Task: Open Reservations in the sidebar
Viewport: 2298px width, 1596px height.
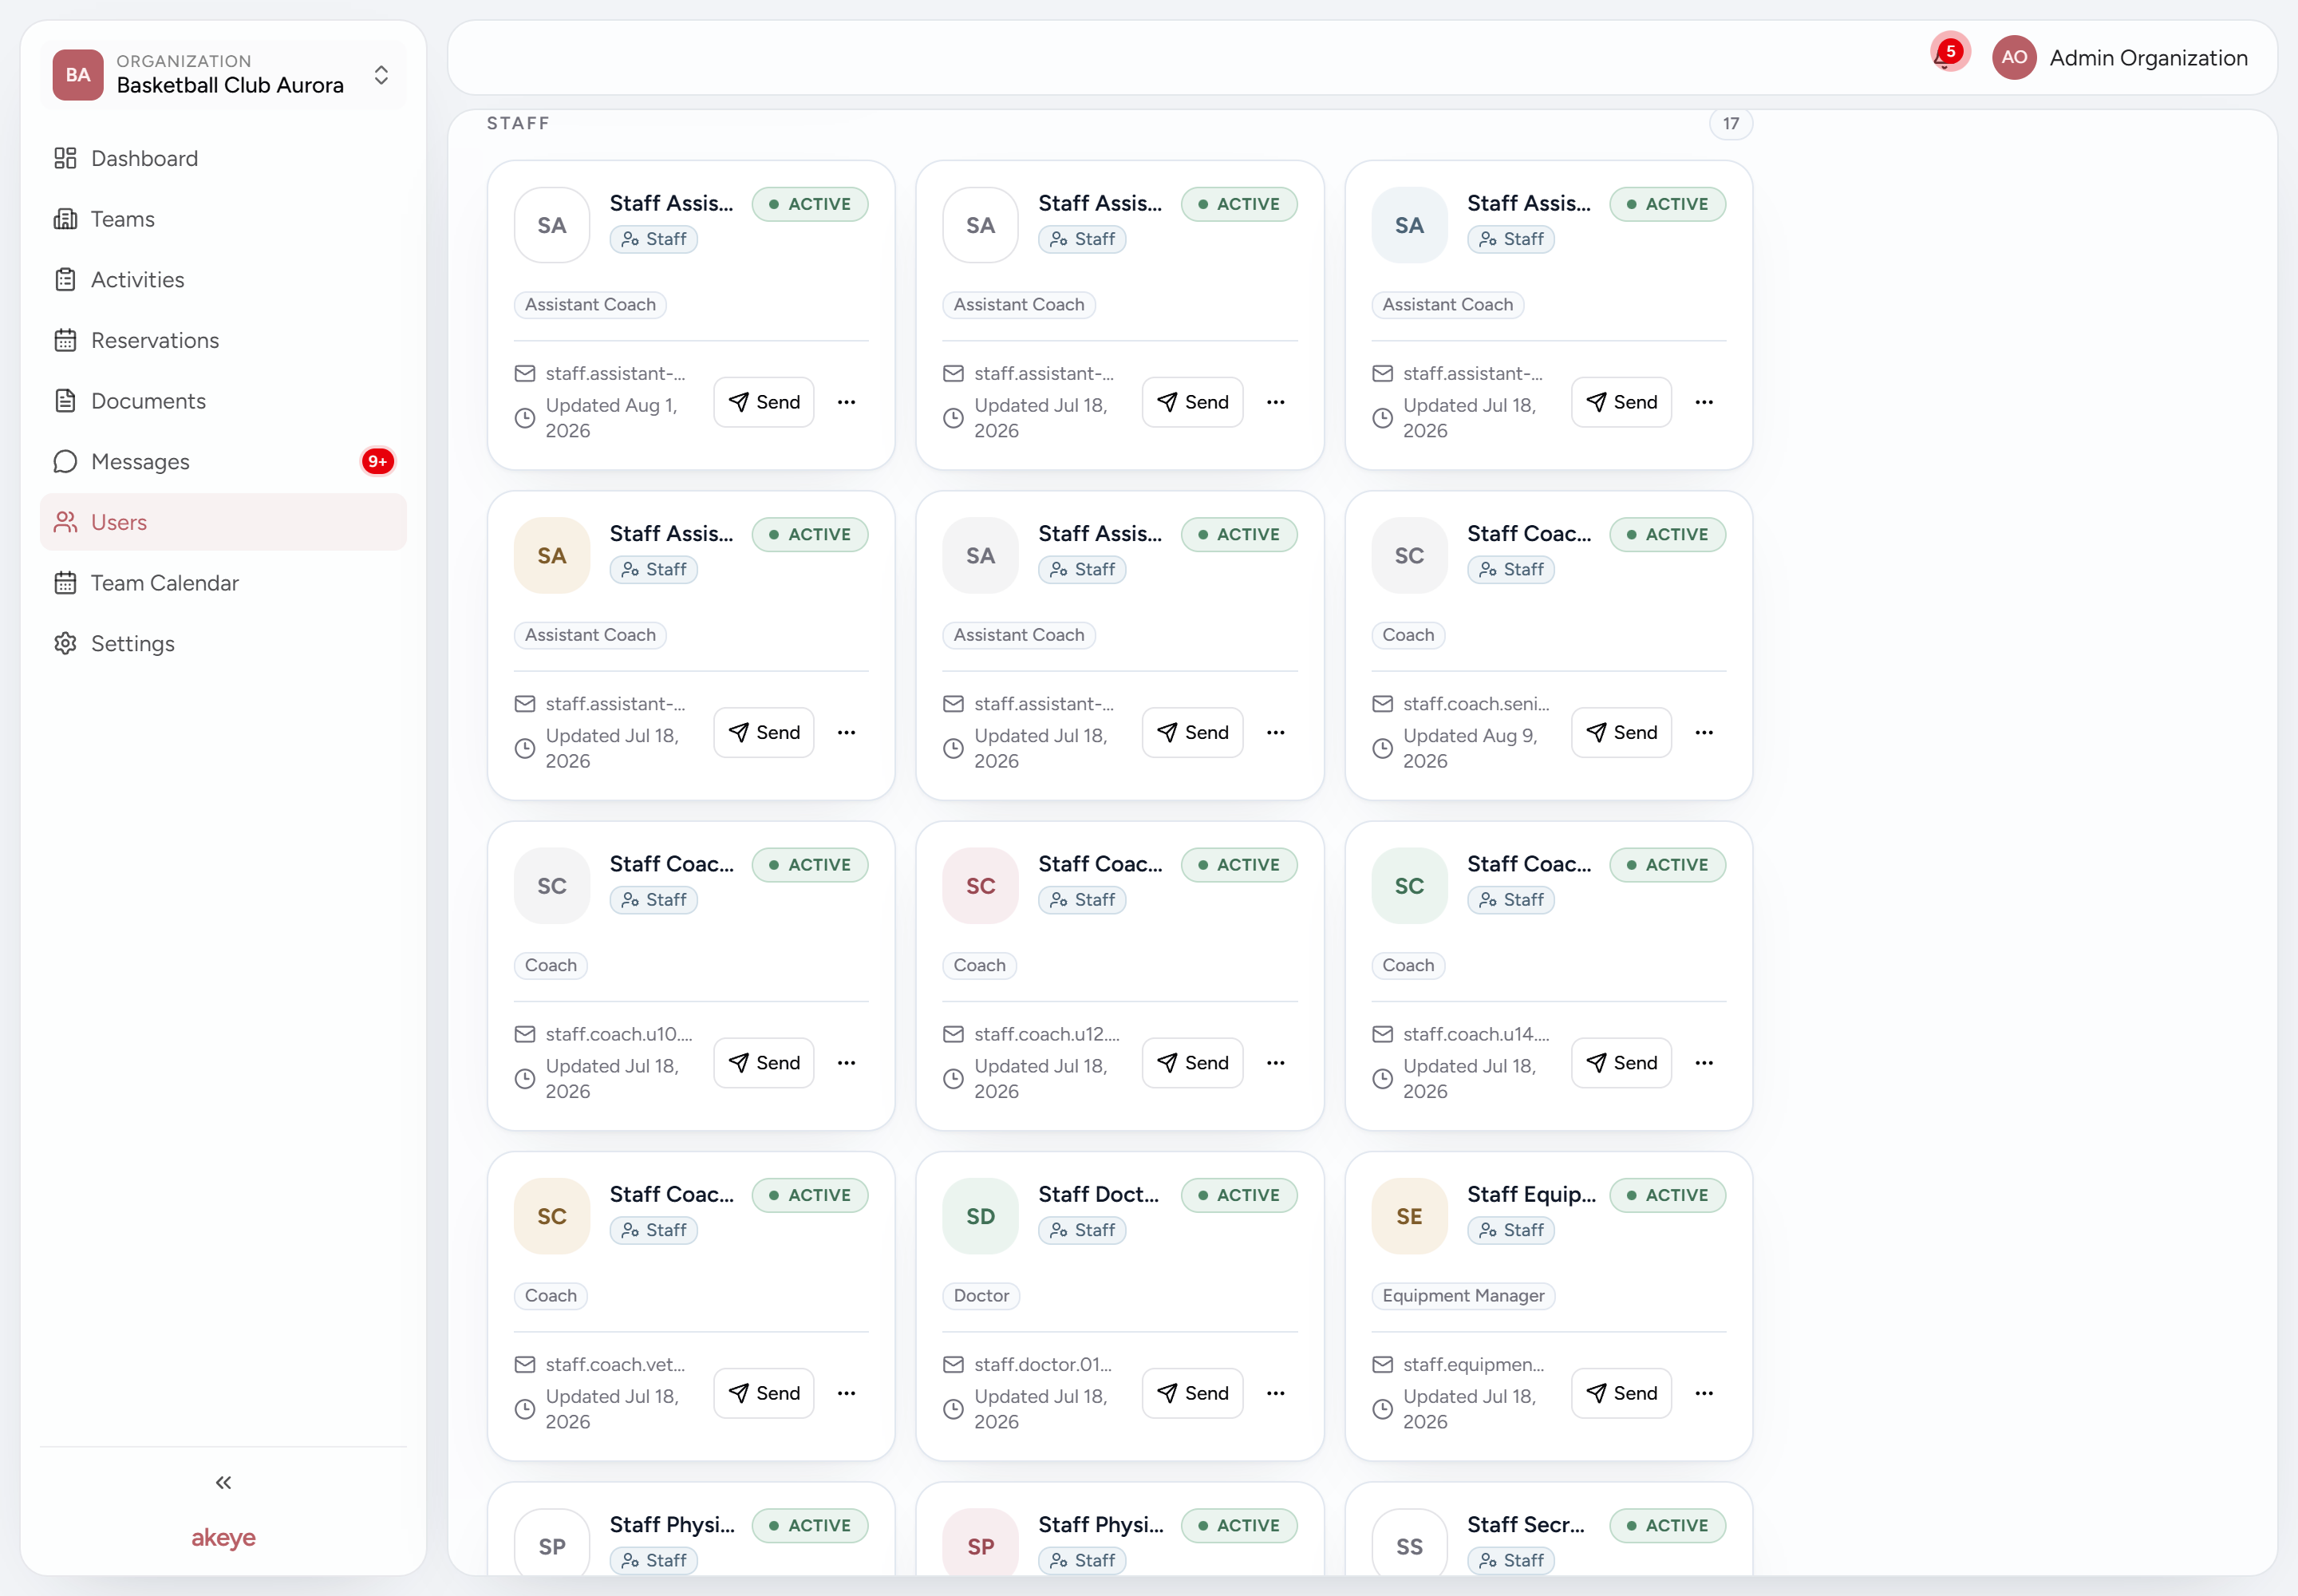Action: pos(223,340)
